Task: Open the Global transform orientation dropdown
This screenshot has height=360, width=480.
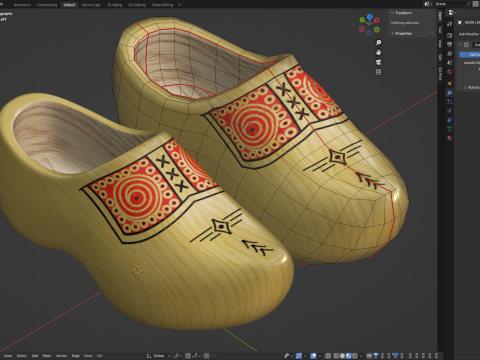Action: 158,356
